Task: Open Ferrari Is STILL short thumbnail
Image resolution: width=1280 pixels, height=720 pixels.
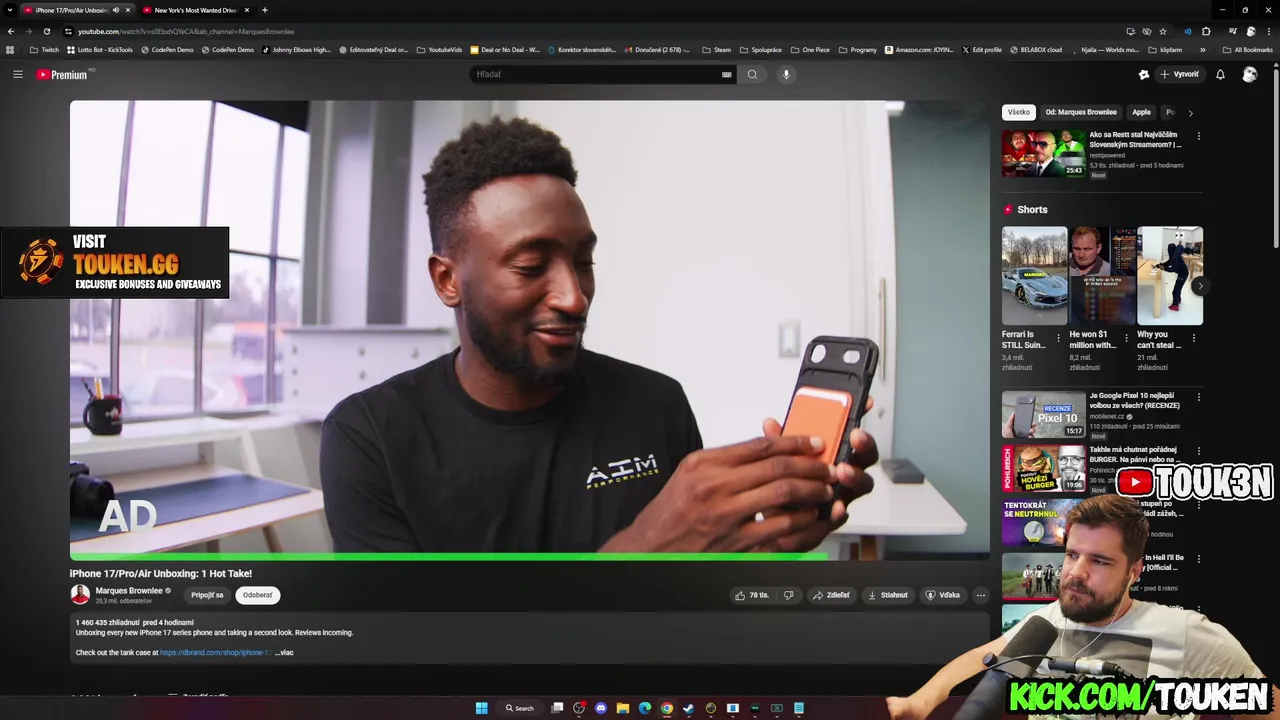Action: tap(1034, 276)
